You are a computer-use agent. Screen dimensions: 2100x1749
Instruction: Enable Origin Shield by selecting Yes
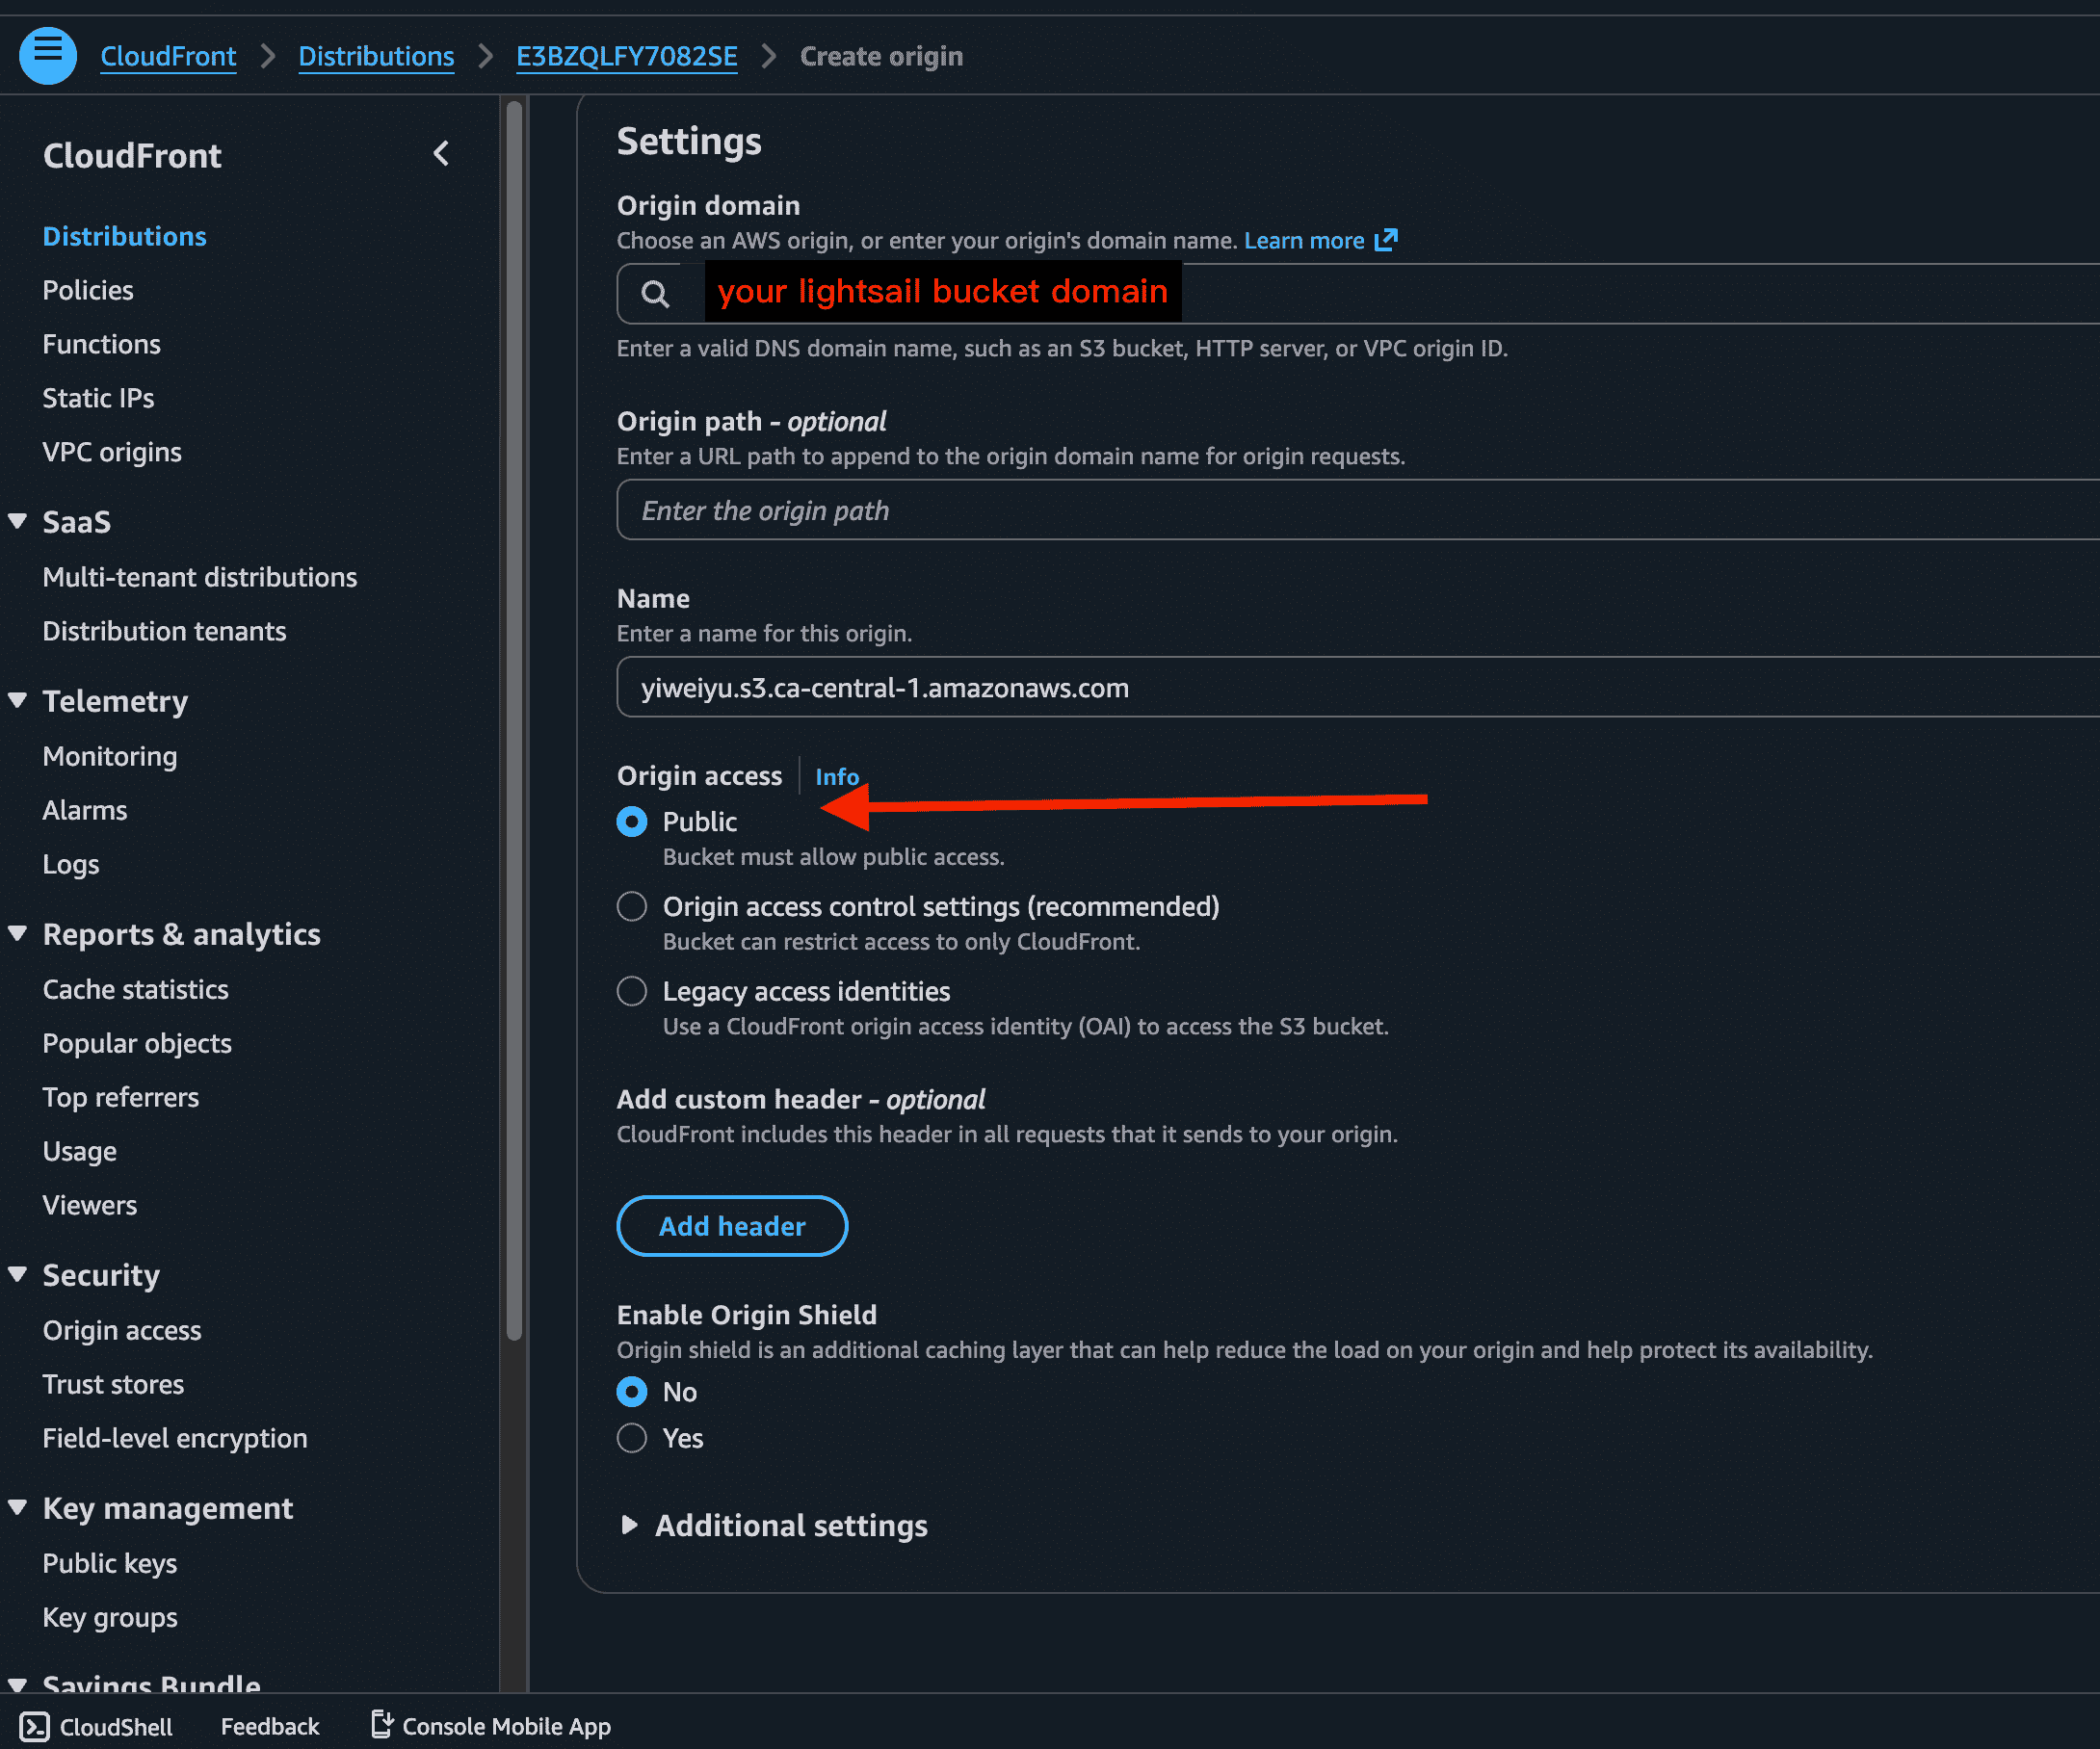click(x=632, y=1438)
